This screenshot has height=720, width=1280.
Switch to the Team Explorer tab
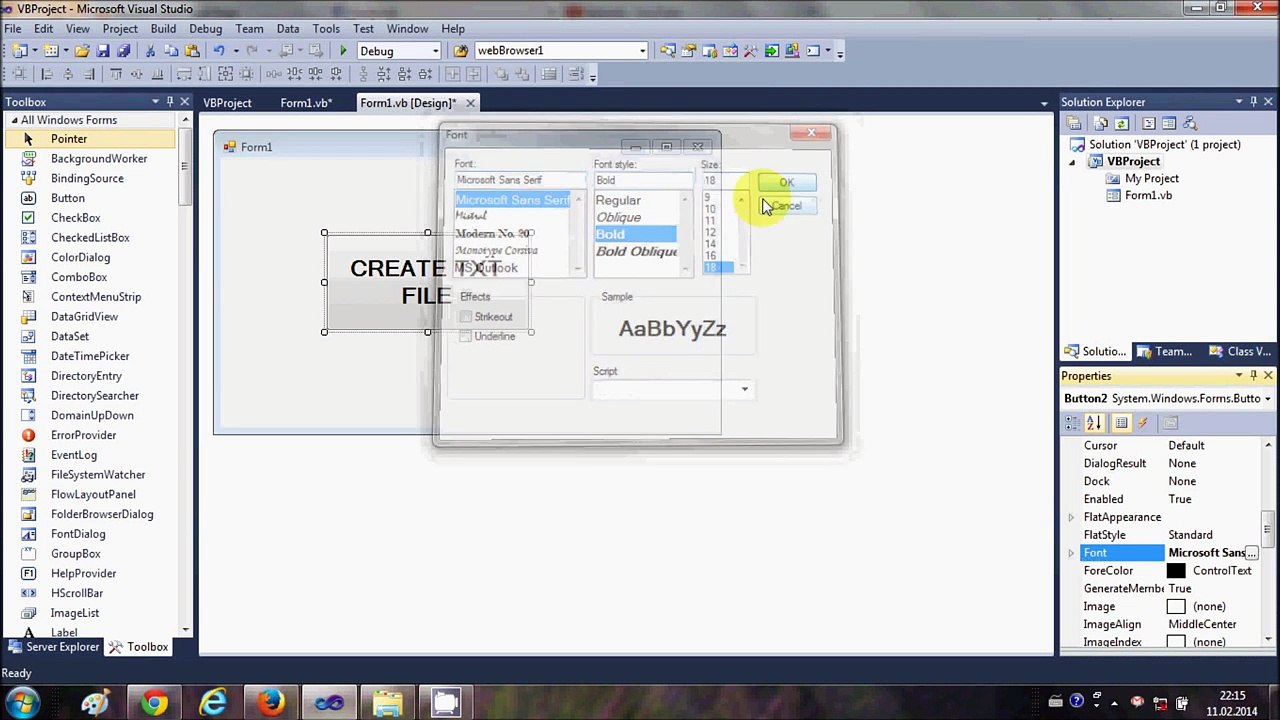click(x=1165, y=352)
